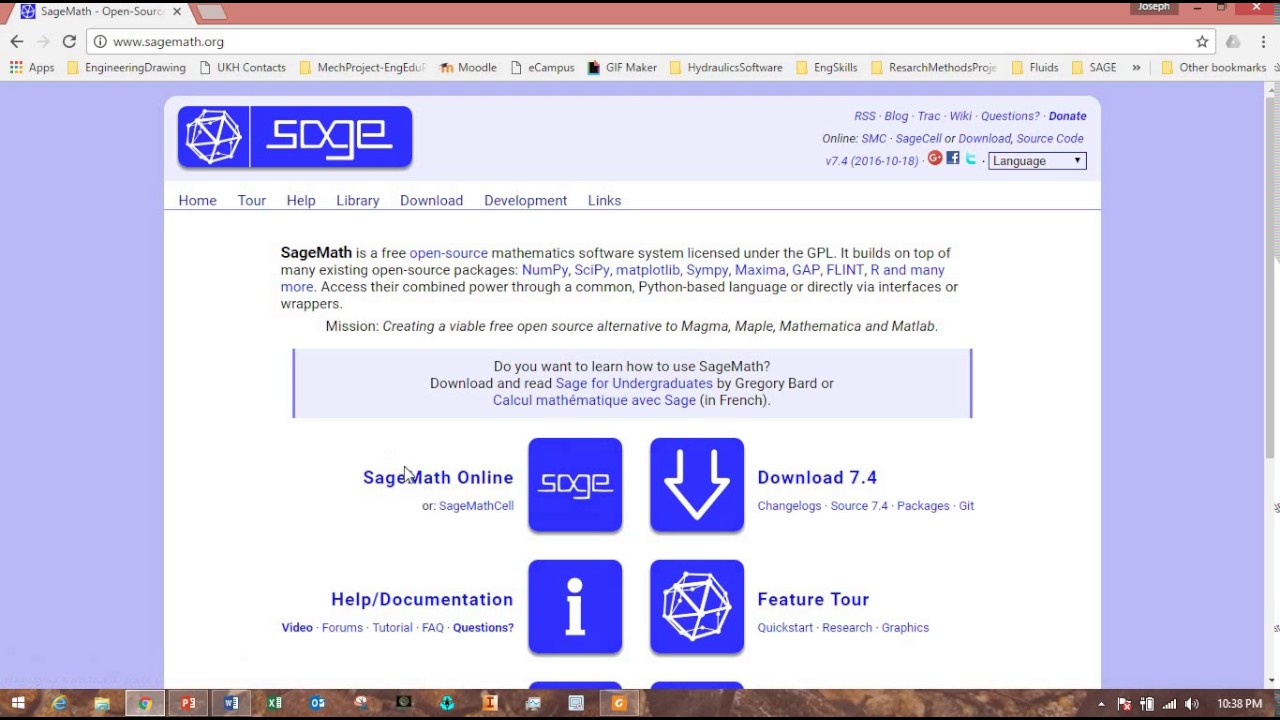Screen dimensions: 1280x720
Task: Click the Wiki link
Action: coord(960,116)
